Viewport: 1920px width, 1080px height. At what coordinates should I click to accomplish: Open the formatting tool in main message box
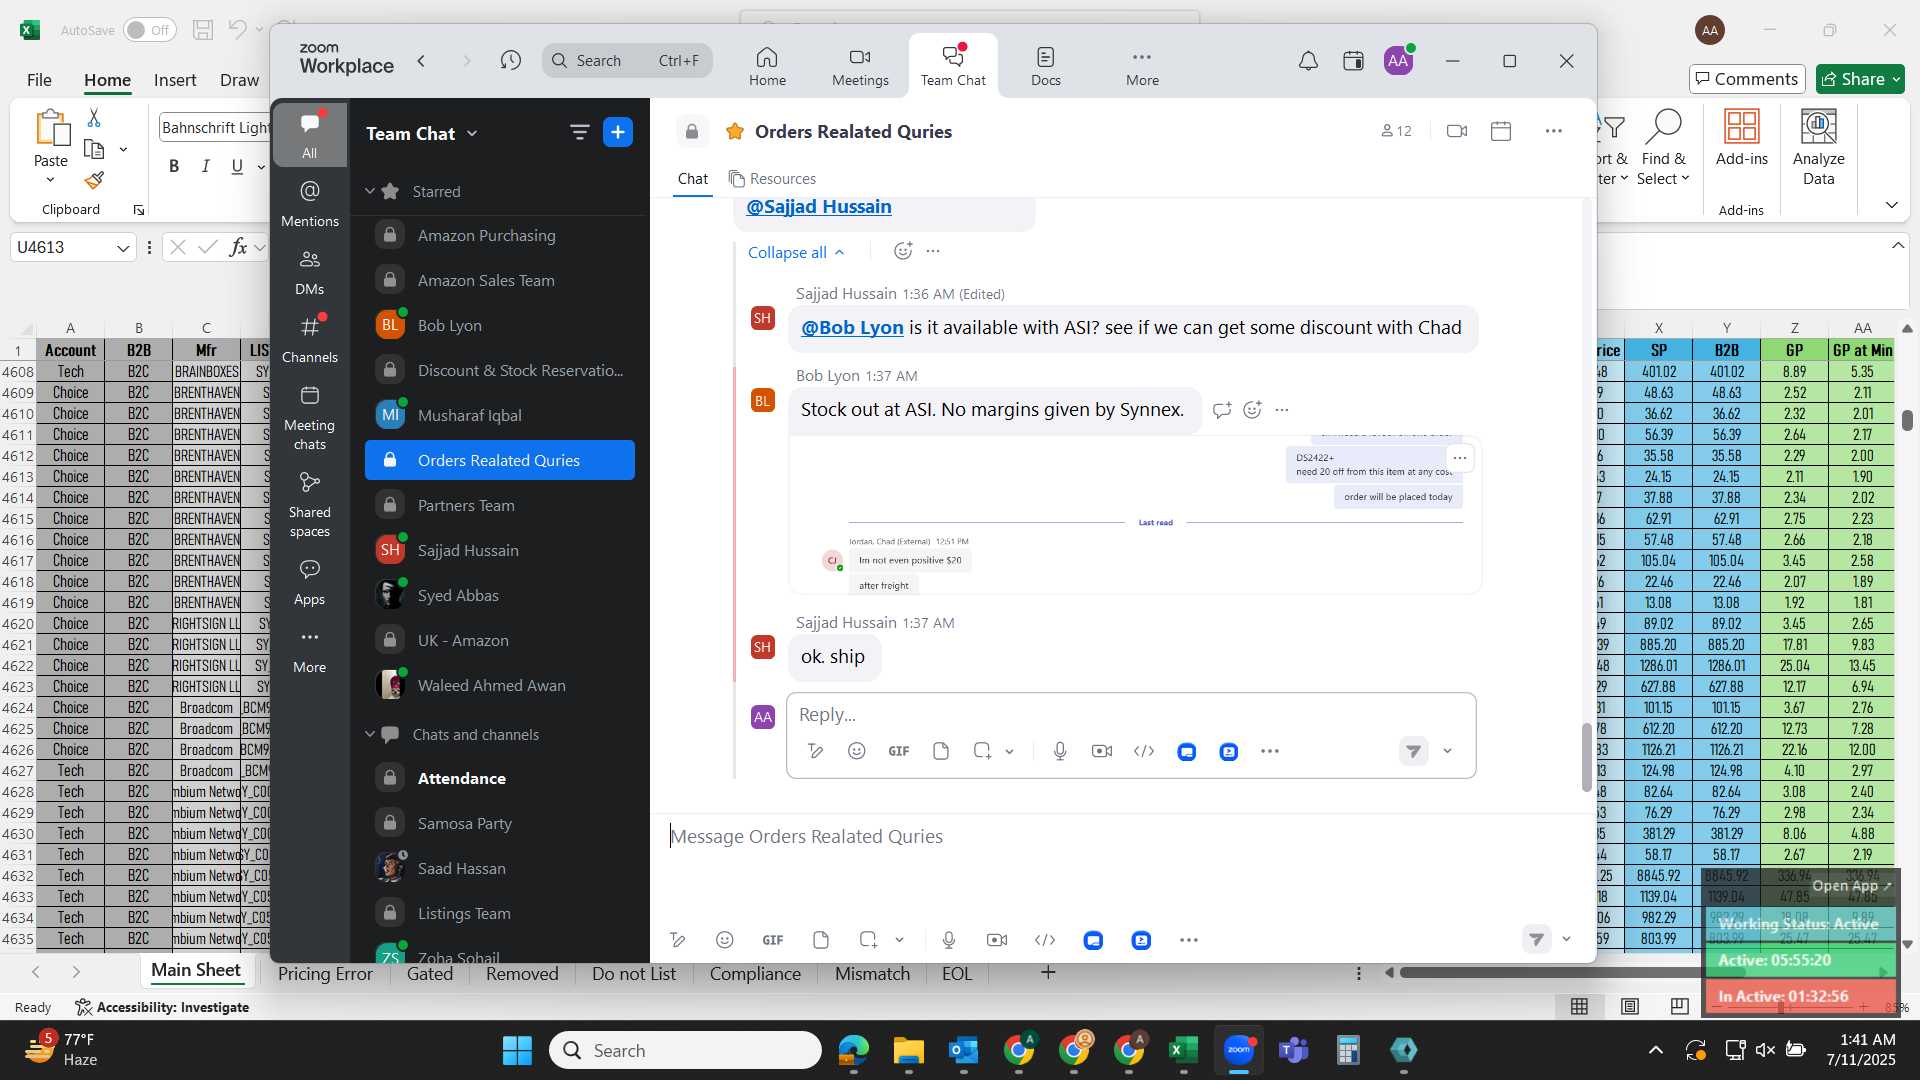coord(678,940)
